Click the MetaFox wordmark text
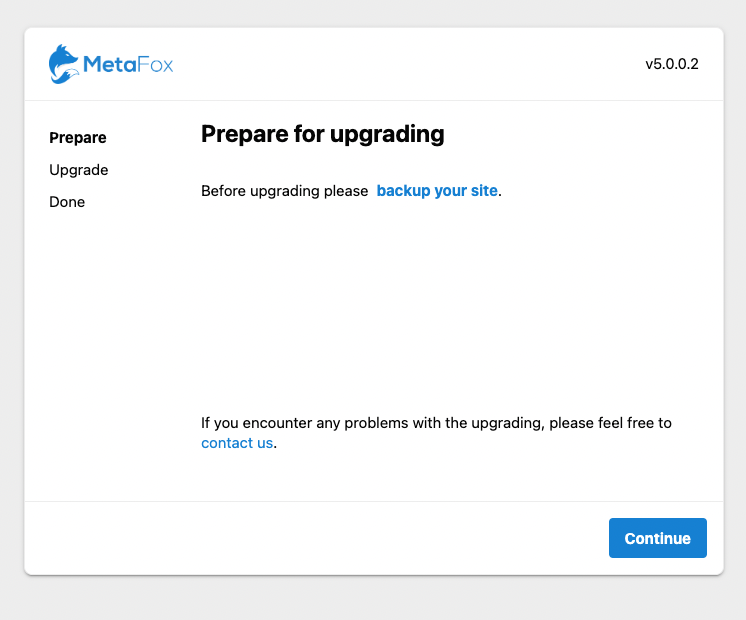This screenshot has height=620, width=746. coord(128,65)
